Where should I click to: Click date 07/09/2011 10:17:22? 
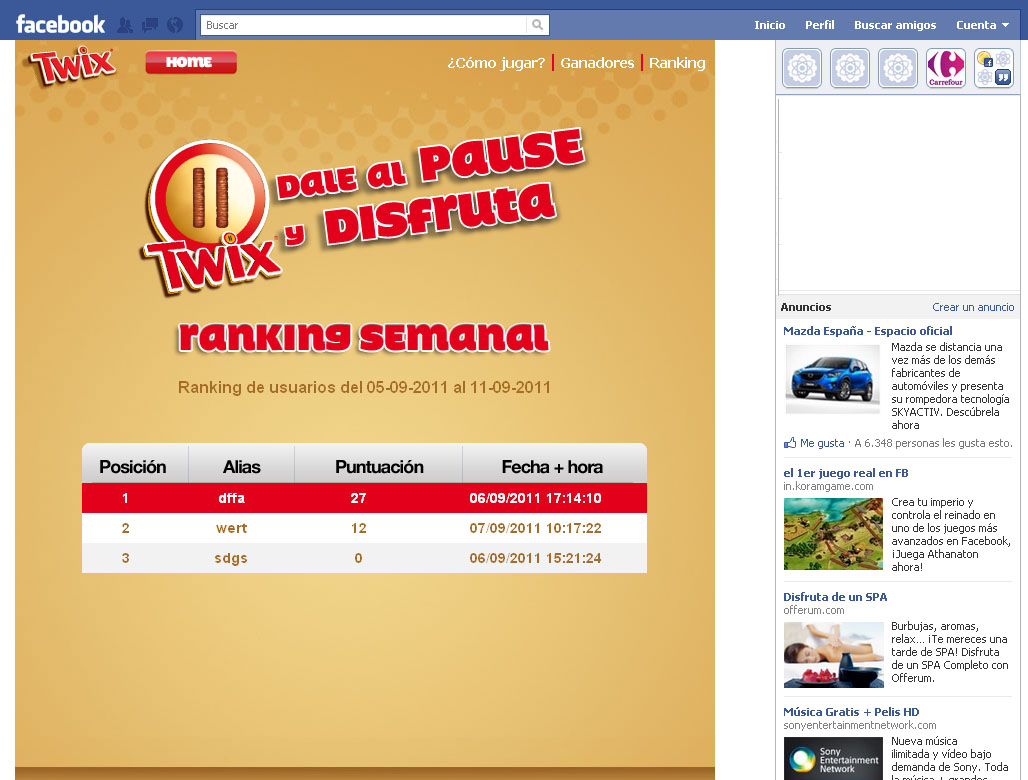click(535, 528)
